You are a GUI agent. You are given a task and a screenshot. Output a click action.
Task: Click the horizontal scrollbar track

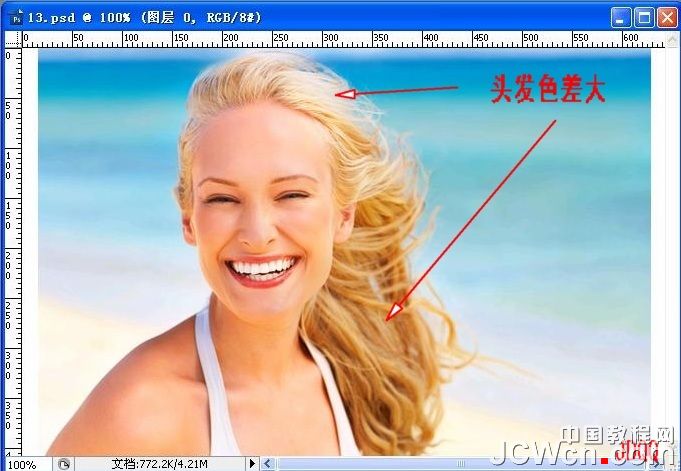coord(450,464)
